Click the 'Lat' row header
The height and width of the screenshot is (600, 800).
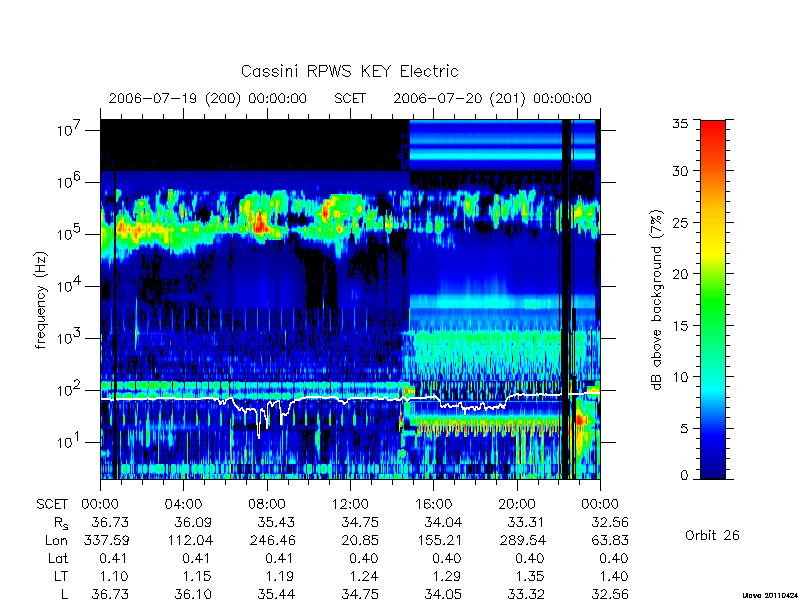click(x=58, y=559)
